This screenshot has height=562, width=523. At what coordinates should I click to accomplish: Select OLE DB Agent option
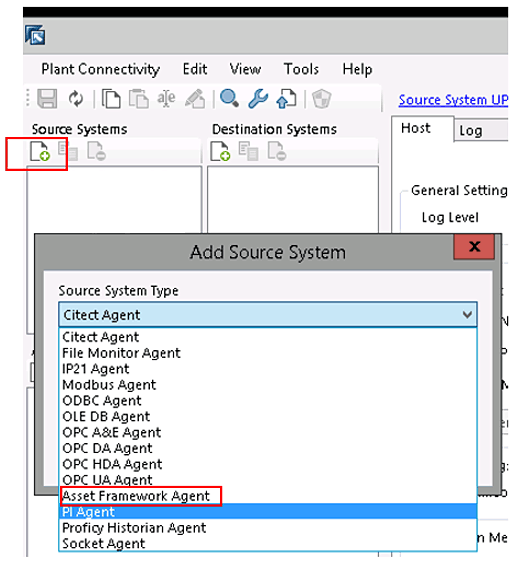268,416
